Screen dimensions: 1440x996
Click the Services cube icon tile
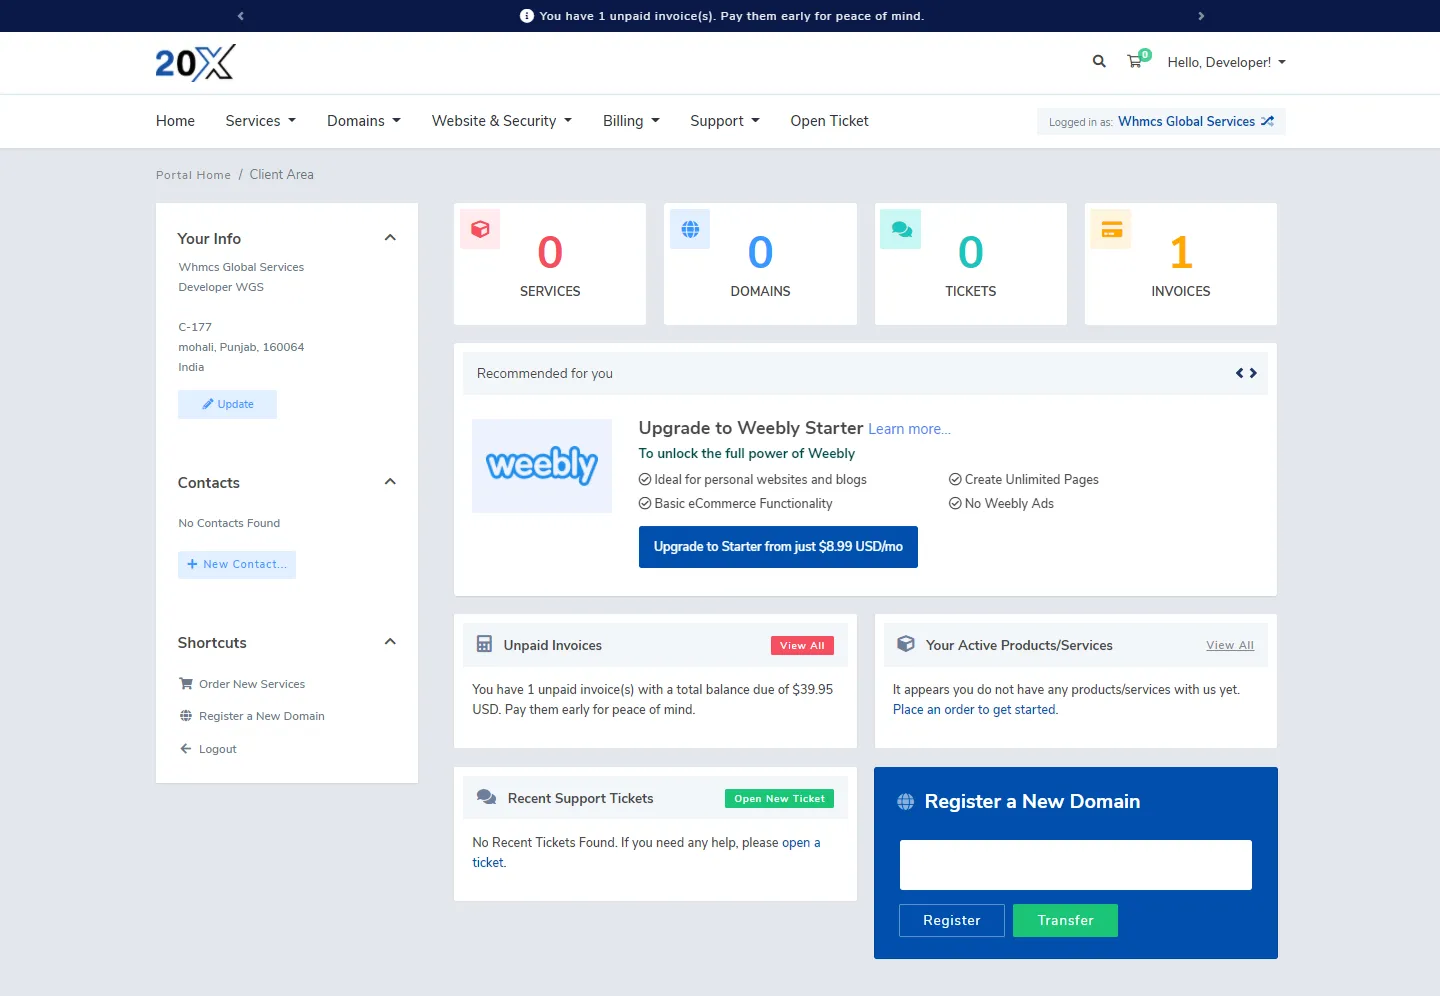click(x=480, y=229)
